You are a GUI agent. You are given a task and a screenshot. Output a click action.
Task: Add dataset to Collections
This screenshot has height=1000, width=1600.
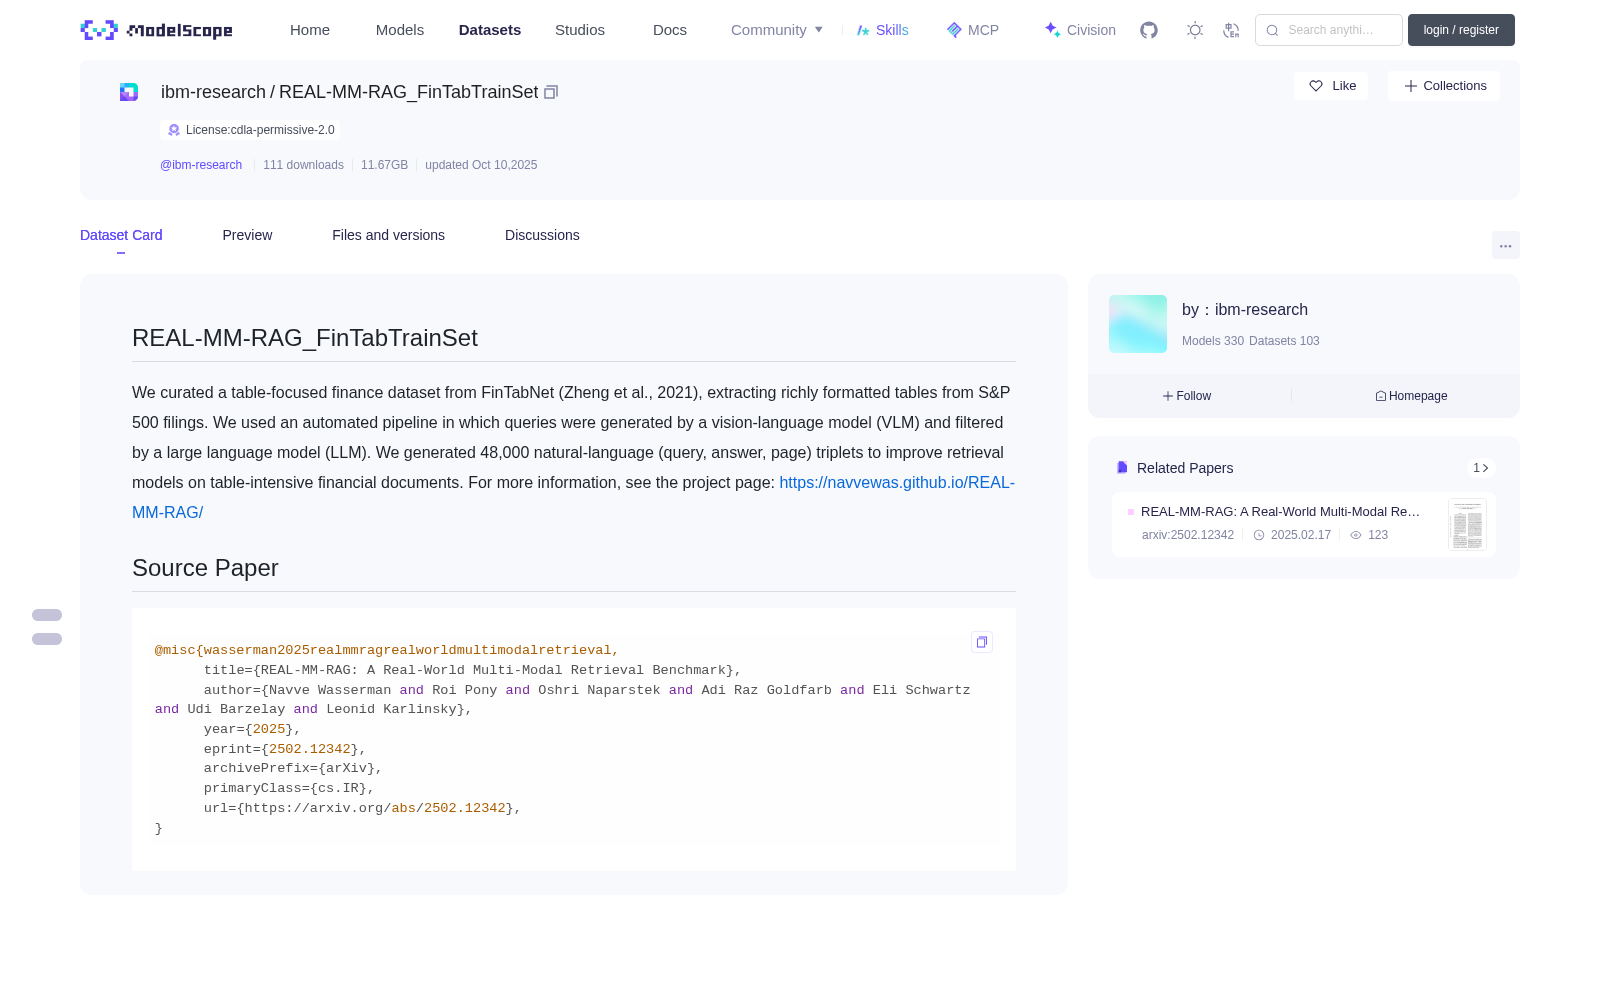pyautogui.click(x=1444, y=86)
